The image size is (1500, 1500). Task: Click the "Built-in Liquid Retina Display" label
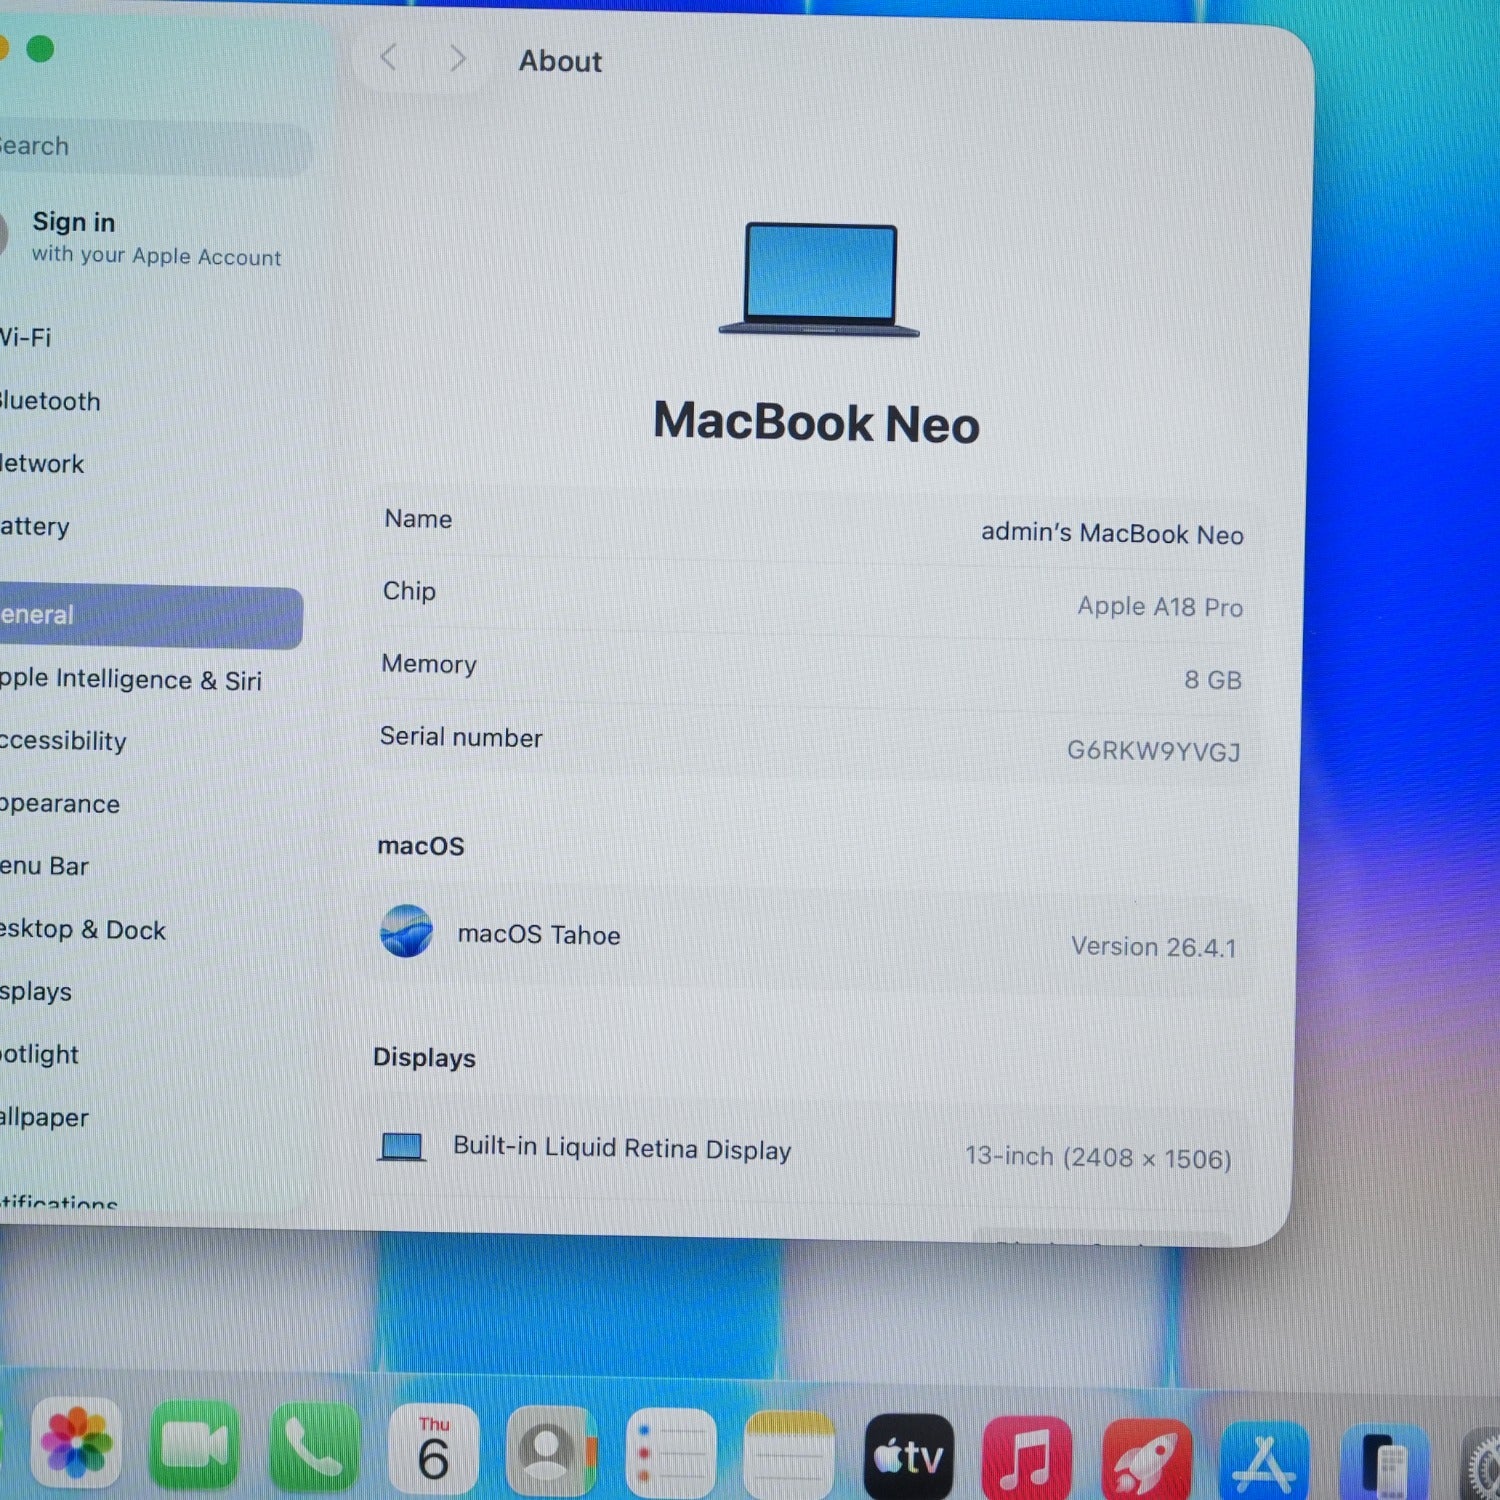(x=622, y=1148)
